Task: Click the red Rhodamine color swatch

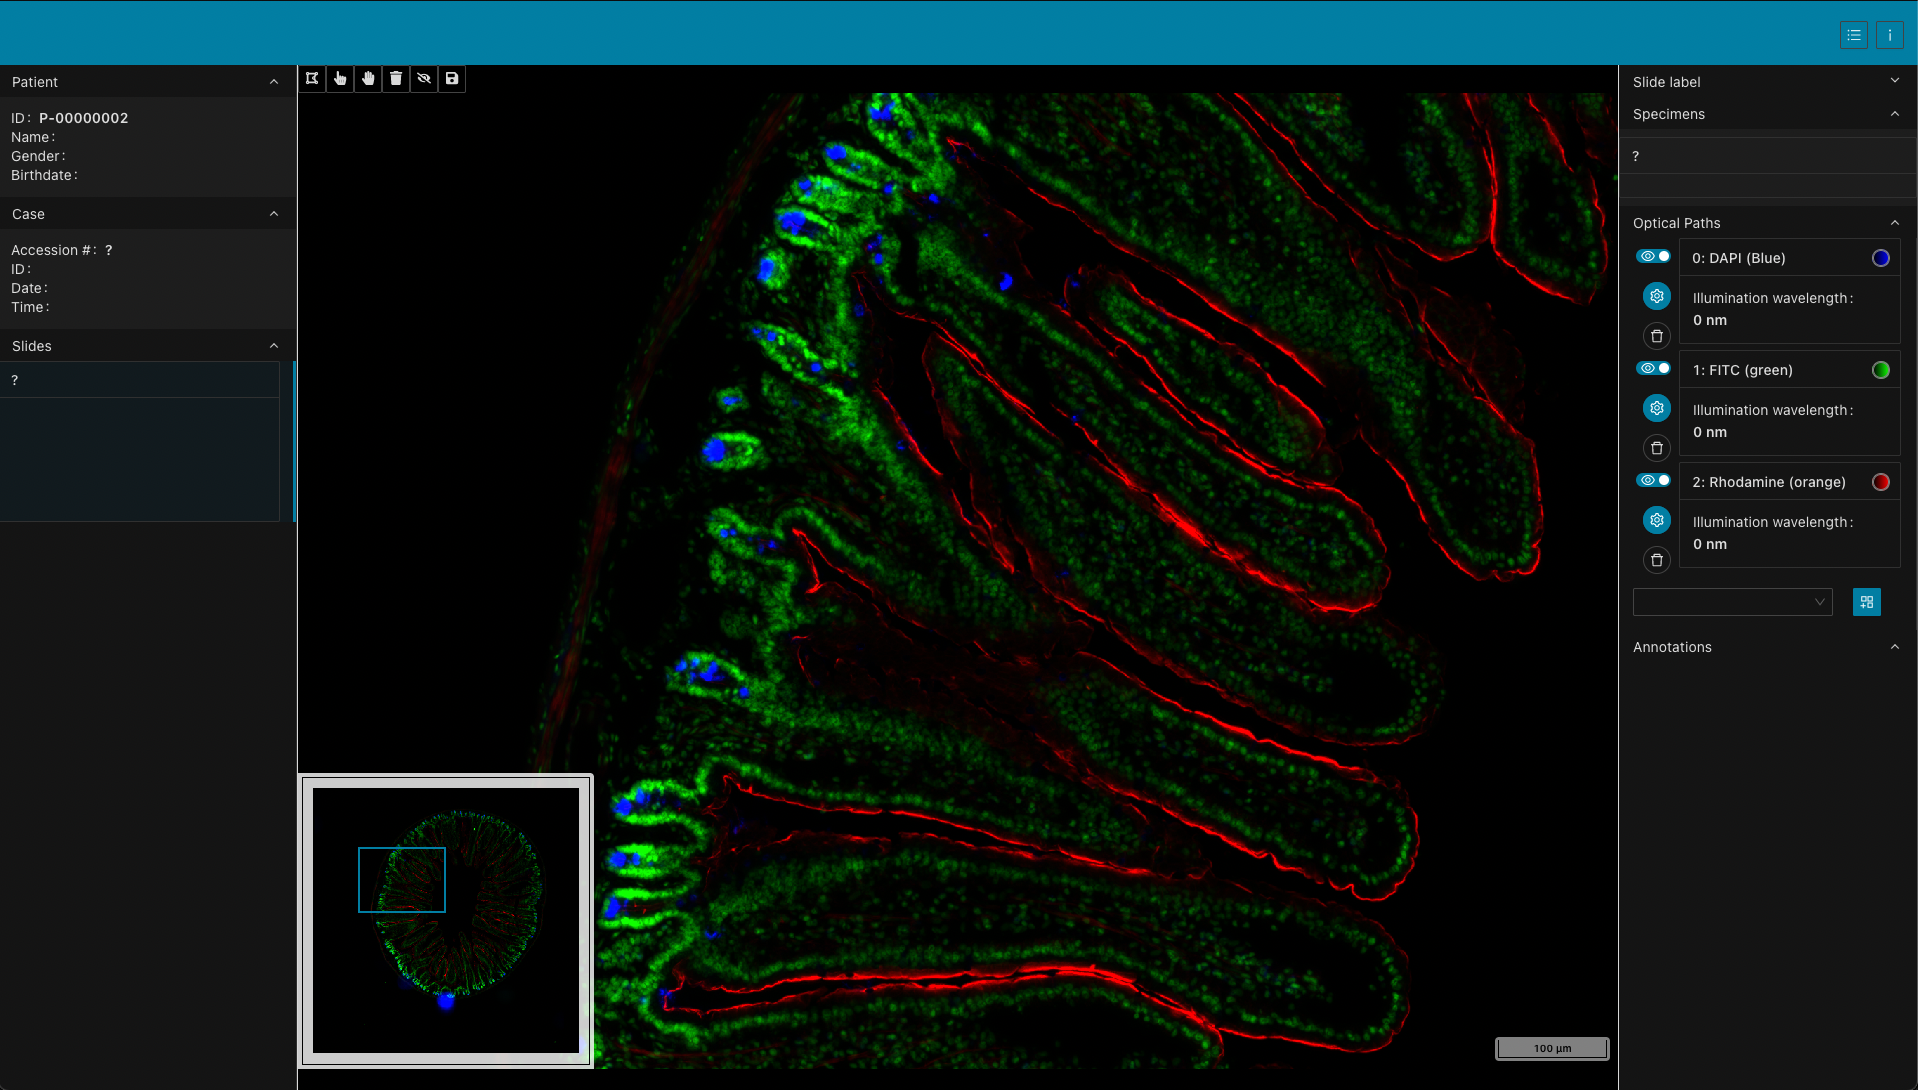Action: [x=1881, y=482]
